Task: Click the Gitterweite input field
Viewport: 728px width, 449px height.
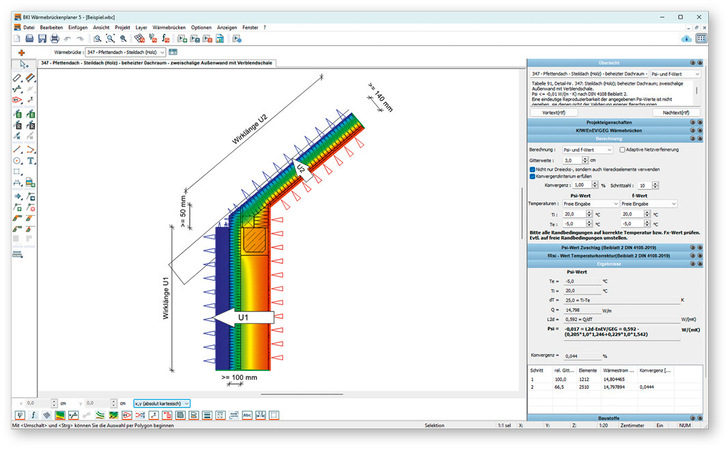Action: pos(571,160)
